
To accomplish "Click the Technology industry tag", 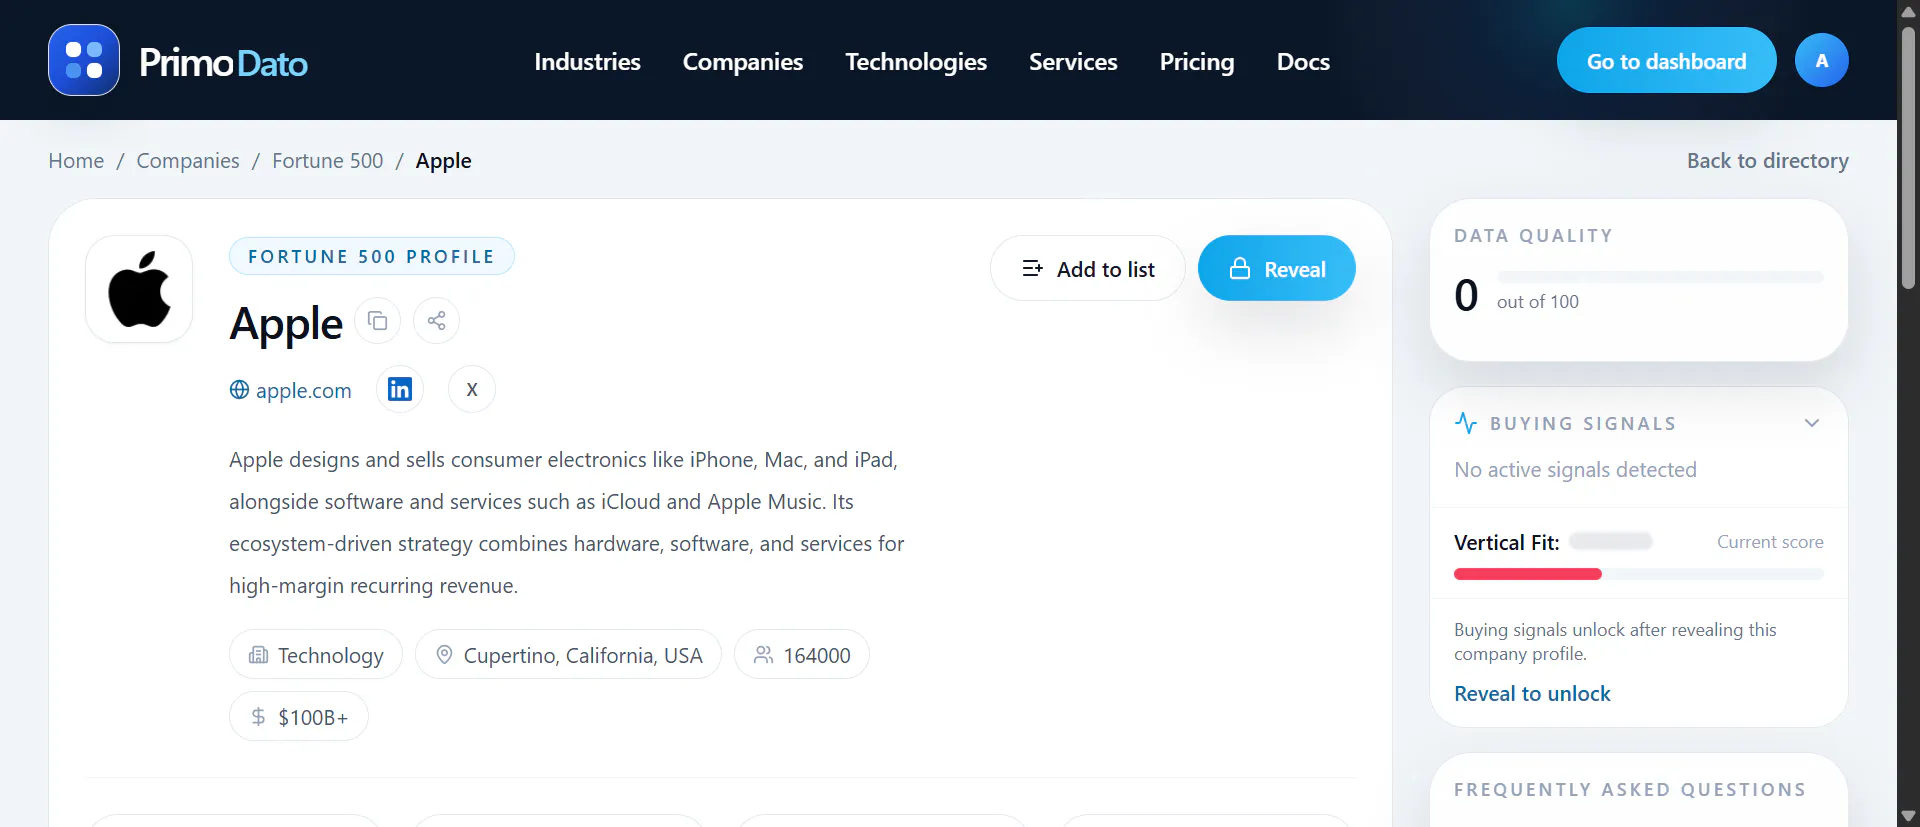I will [x=316, y=654].
